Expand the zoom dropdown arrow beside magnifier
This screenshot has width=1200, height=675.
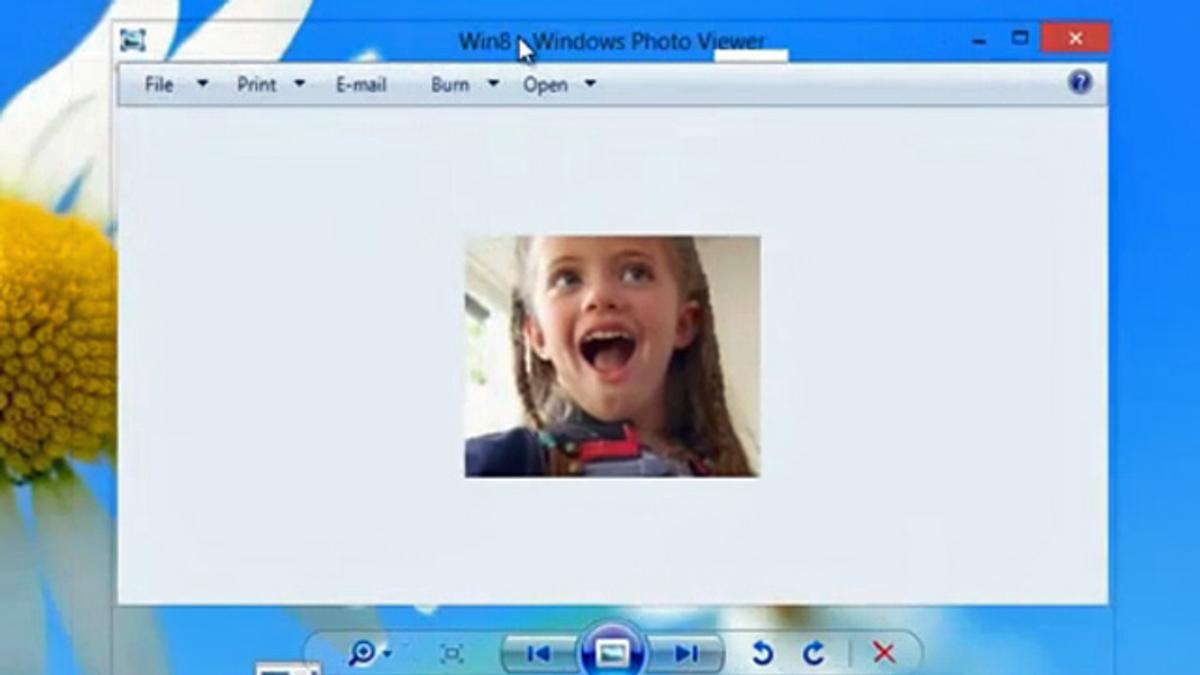[x=387, y=654]
